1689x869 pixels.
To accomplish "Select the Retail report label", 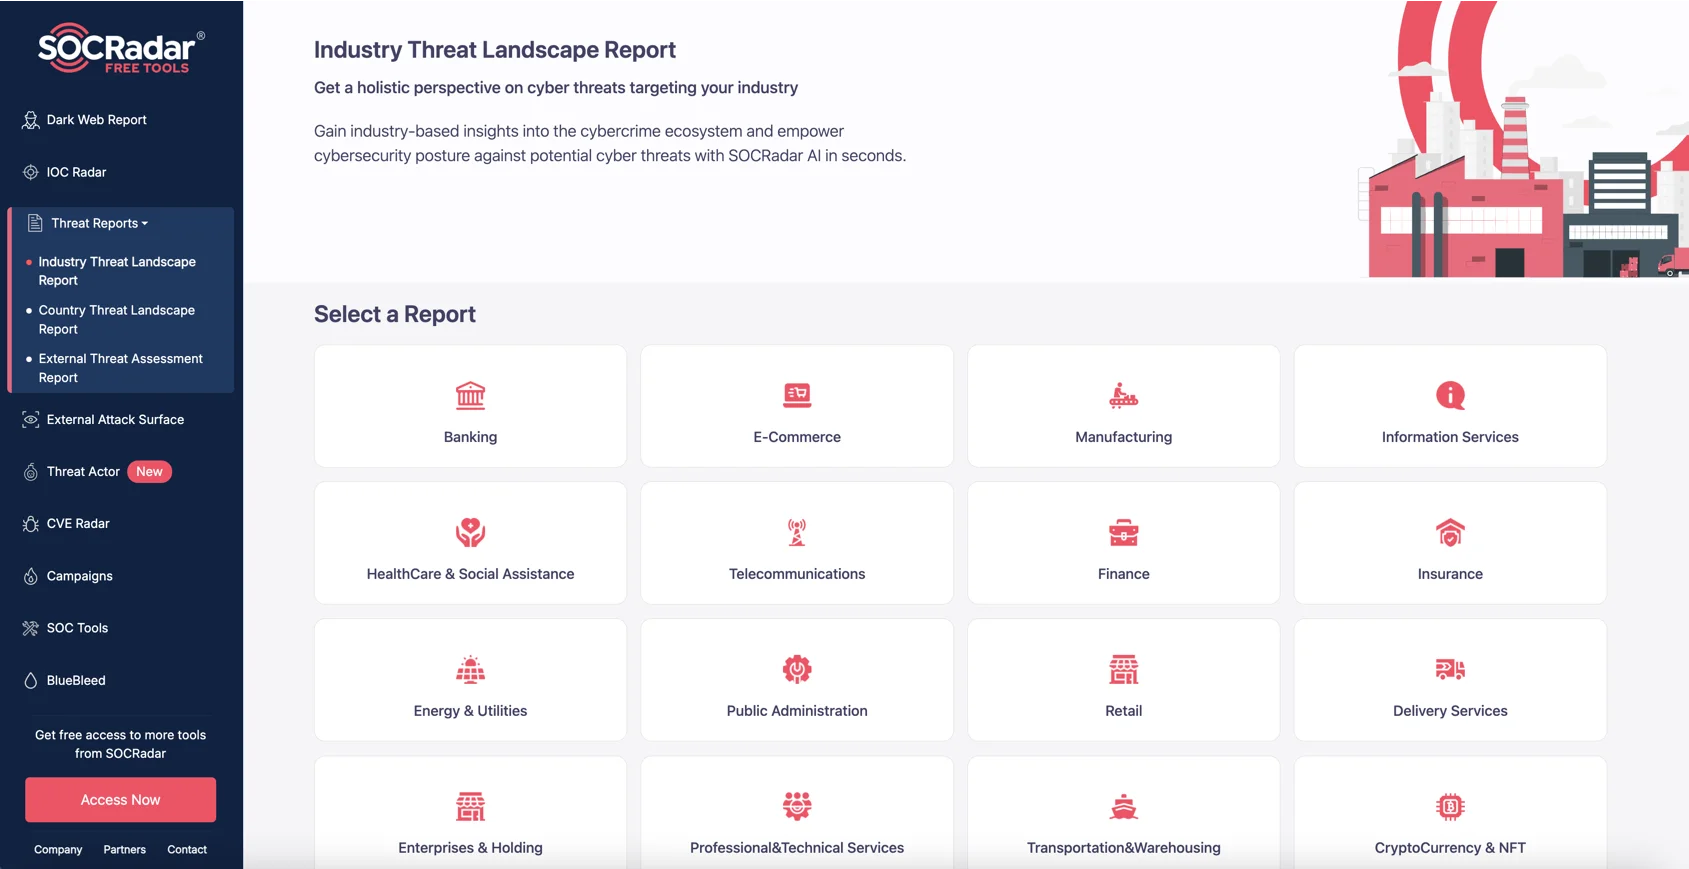I will click(x=1124, y=711).
